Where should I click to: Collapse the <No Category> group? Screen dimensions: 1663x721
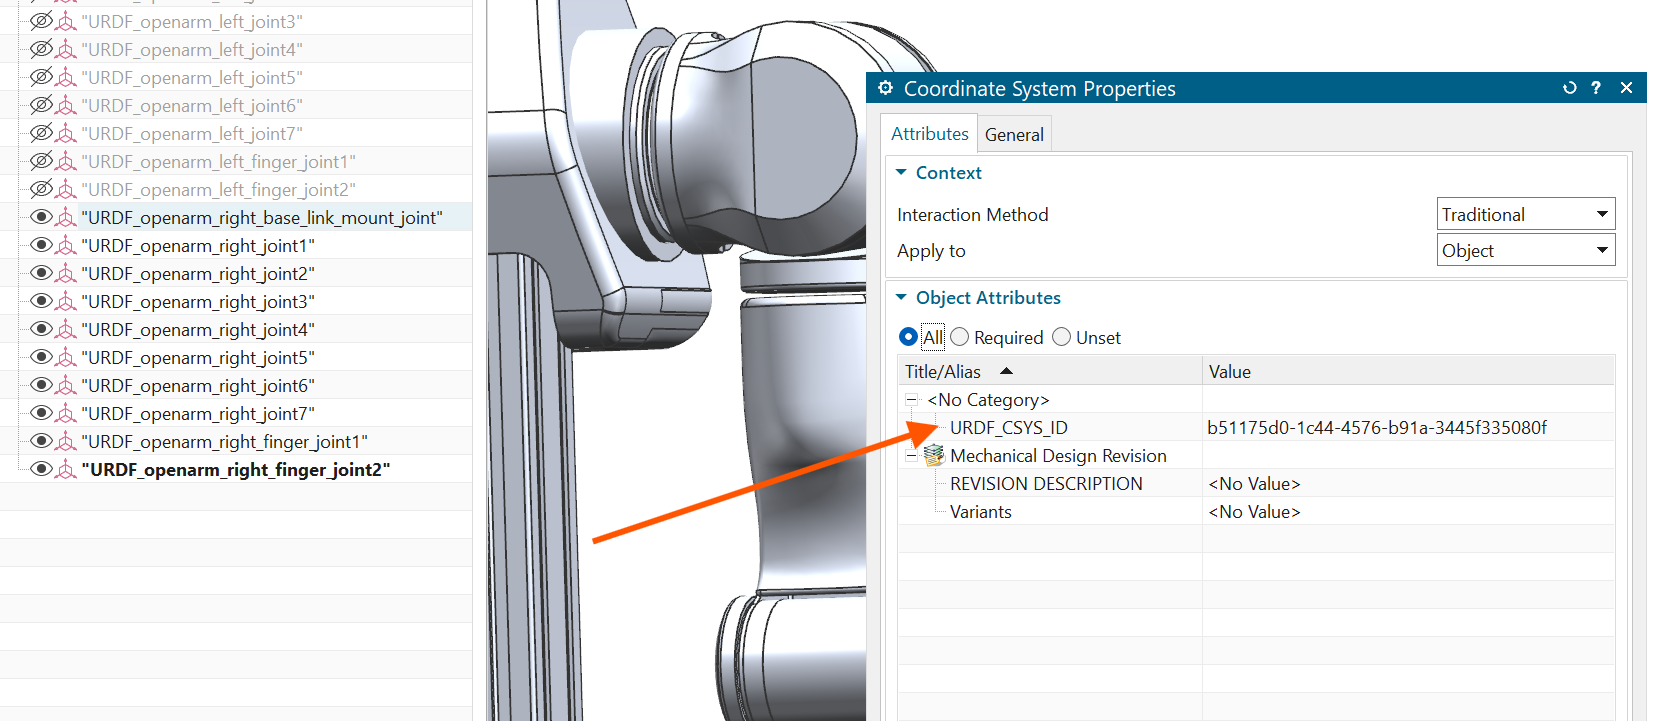911,400
